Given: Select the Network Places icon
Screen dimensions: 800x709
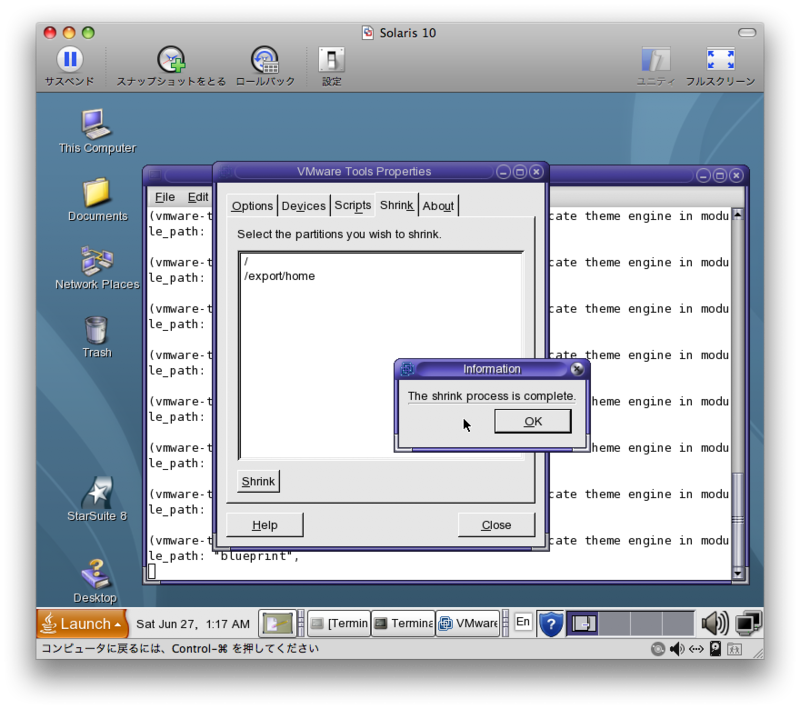Looking at the screenshot, I should click(x=96, y=261).
